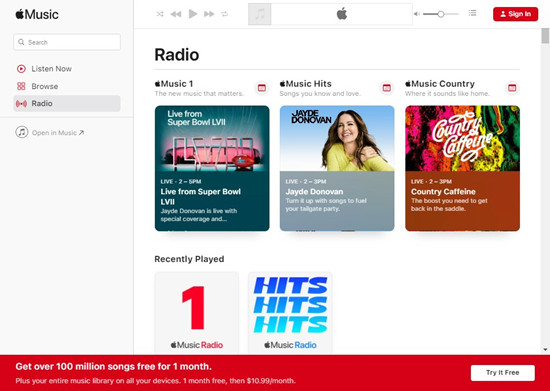Play recently played Hits radio station
This screenshot has height=391, width=550.
coord(290,313)
